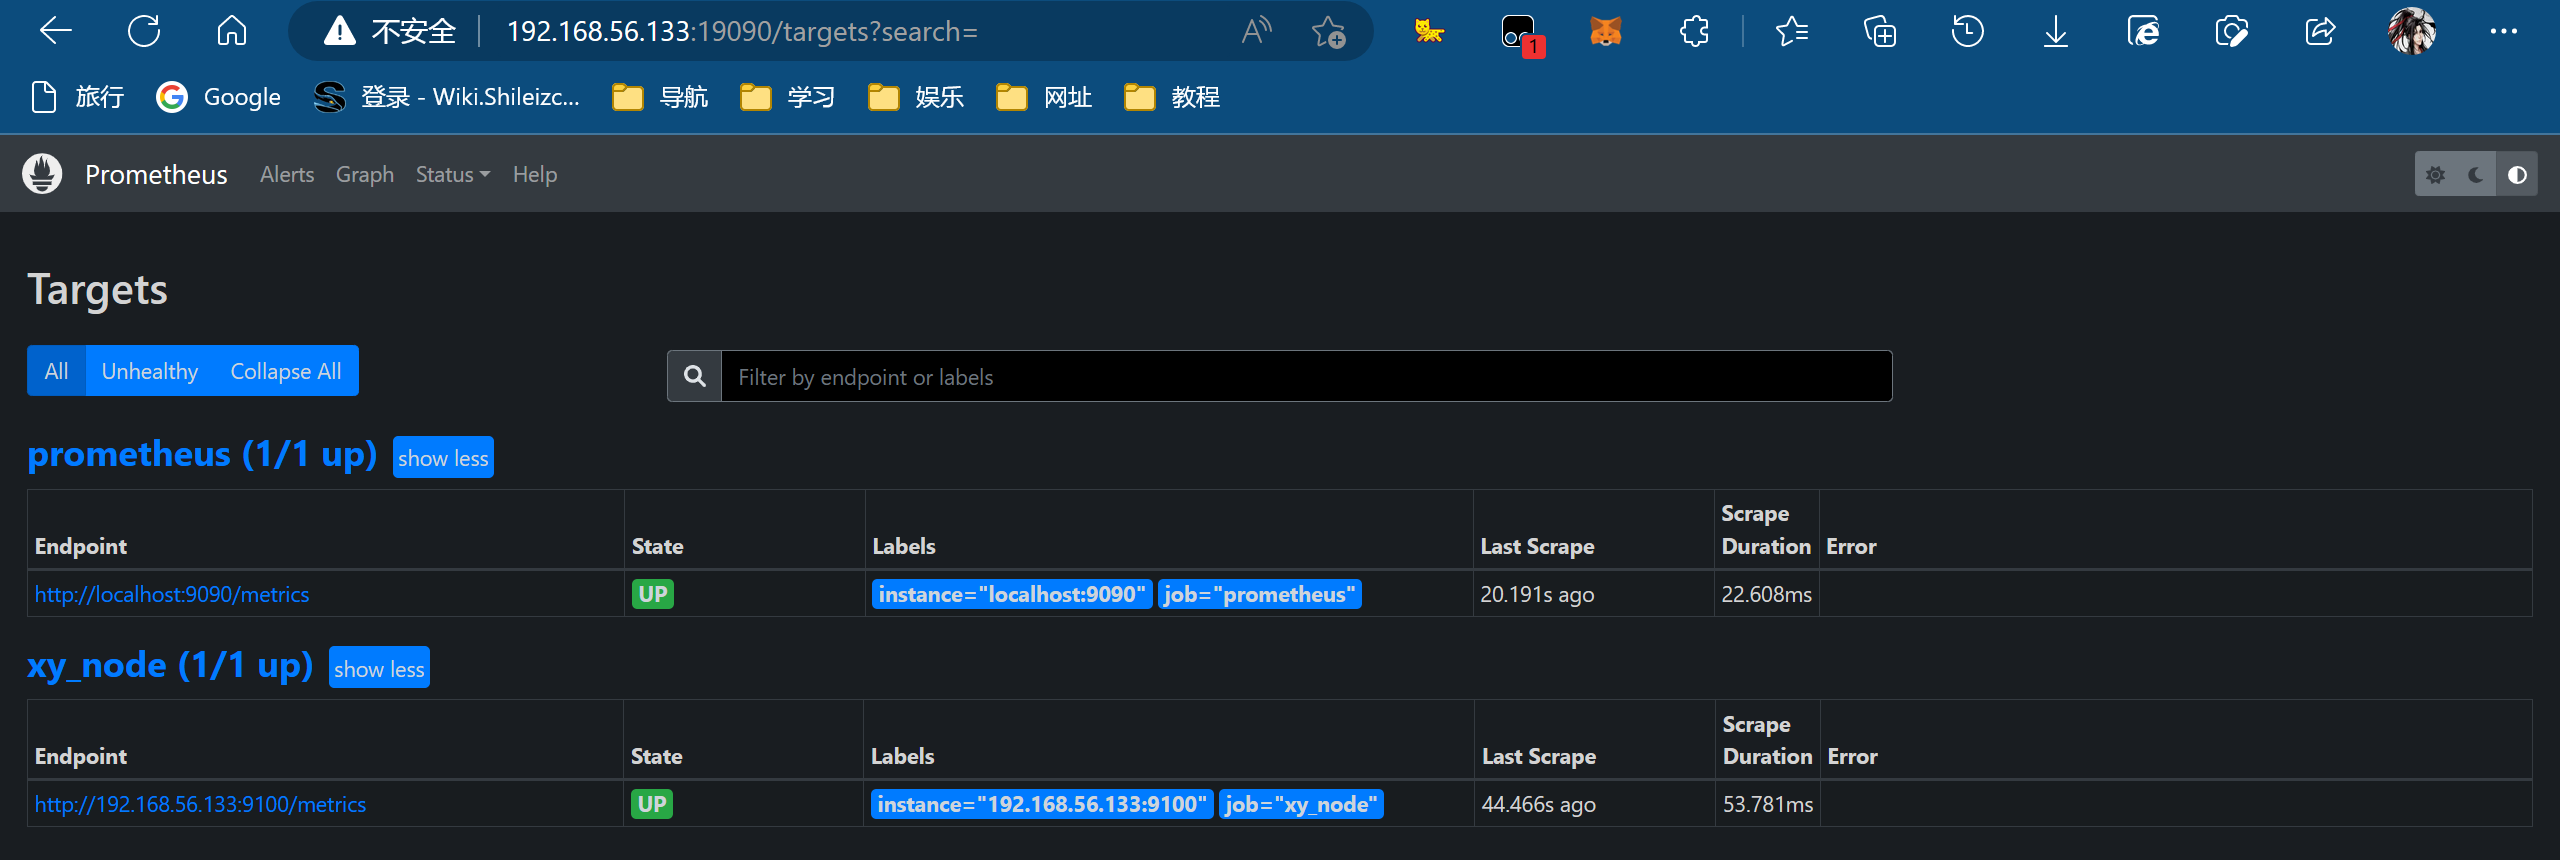Screen dimensions: 2560x860
Task: Click Collapse All targets
Action: [286, 371]
